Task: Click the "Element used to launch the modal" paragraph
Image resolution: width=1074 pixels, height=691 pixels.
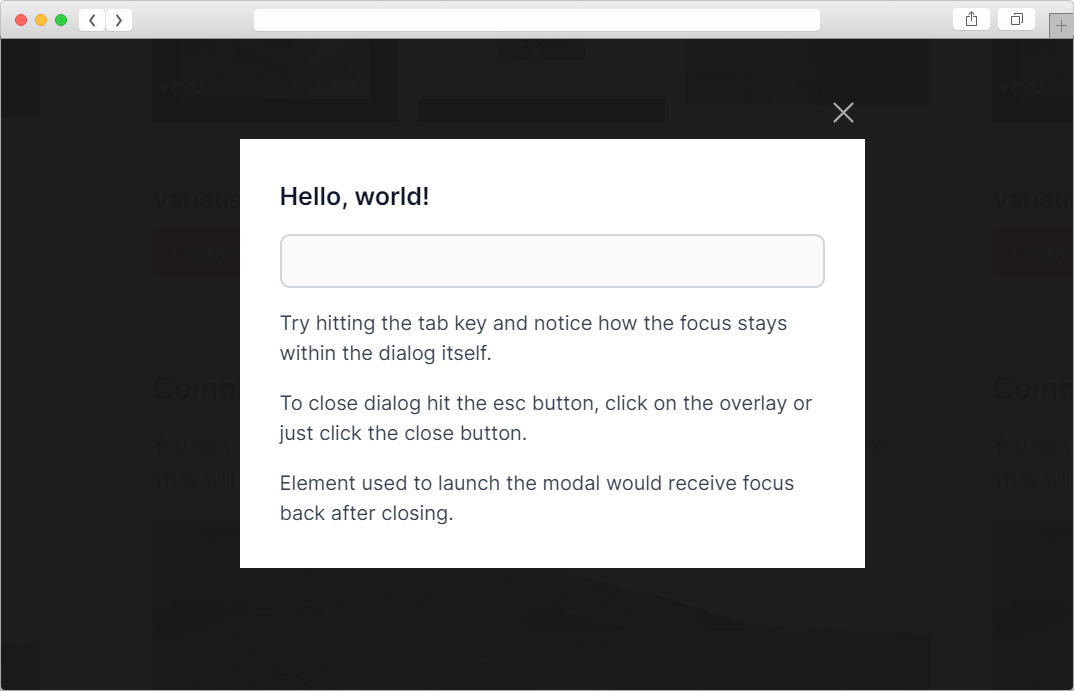Action: (536, 498)
